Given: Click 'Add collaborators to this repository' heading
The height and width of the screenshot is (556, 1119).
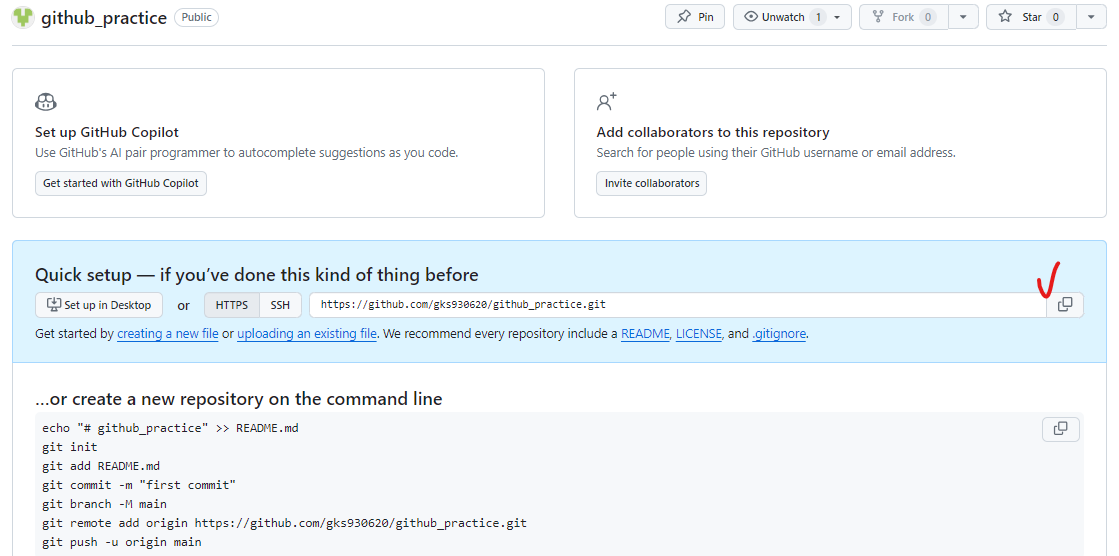Looking at the screenshot, I should 713,132.
